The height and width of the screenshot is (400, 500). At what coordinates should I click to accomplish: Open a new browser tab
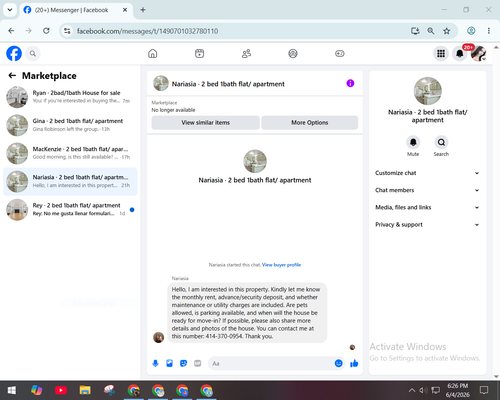click(143, 10)
